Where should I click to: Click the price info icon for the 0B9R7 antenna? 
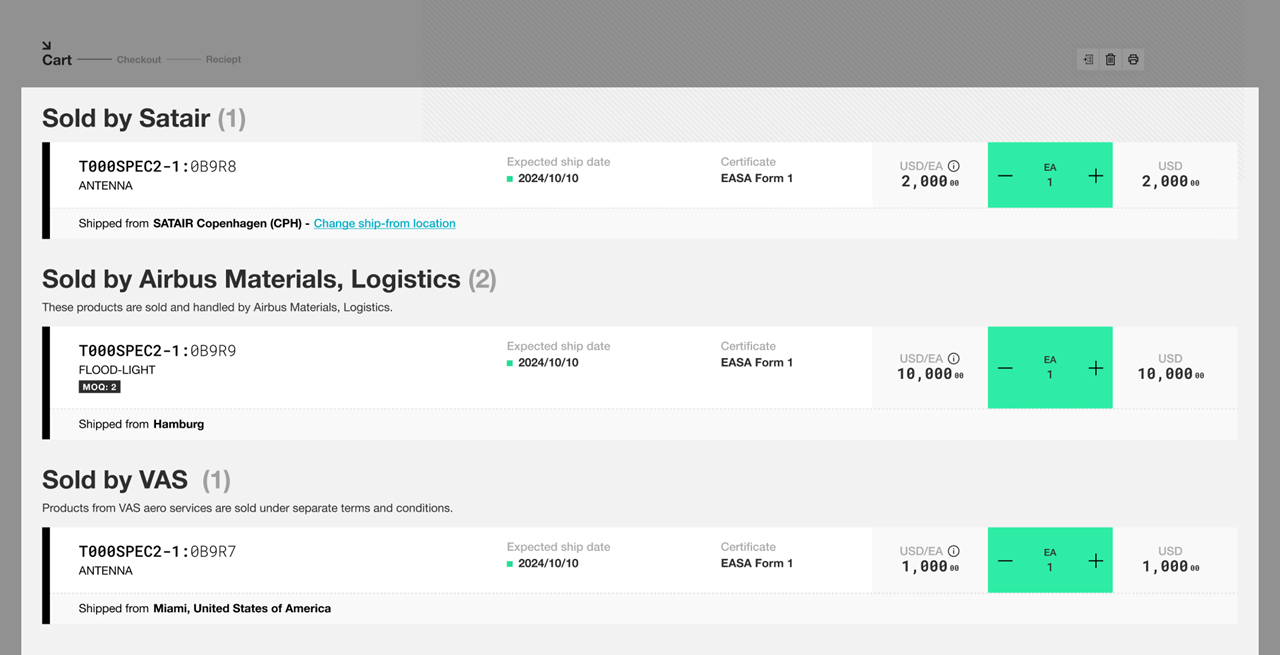coord(954,551)
